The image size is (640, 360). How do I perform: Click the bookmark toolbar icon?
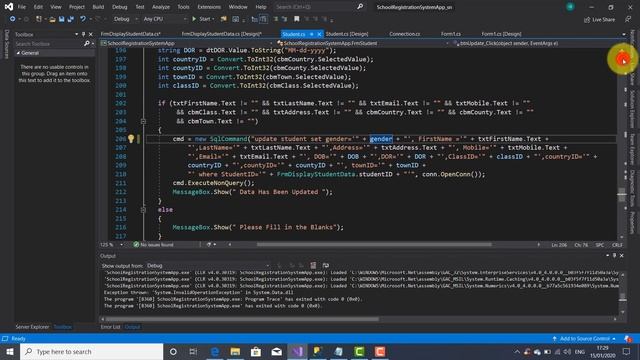click(x=297, y=19)
